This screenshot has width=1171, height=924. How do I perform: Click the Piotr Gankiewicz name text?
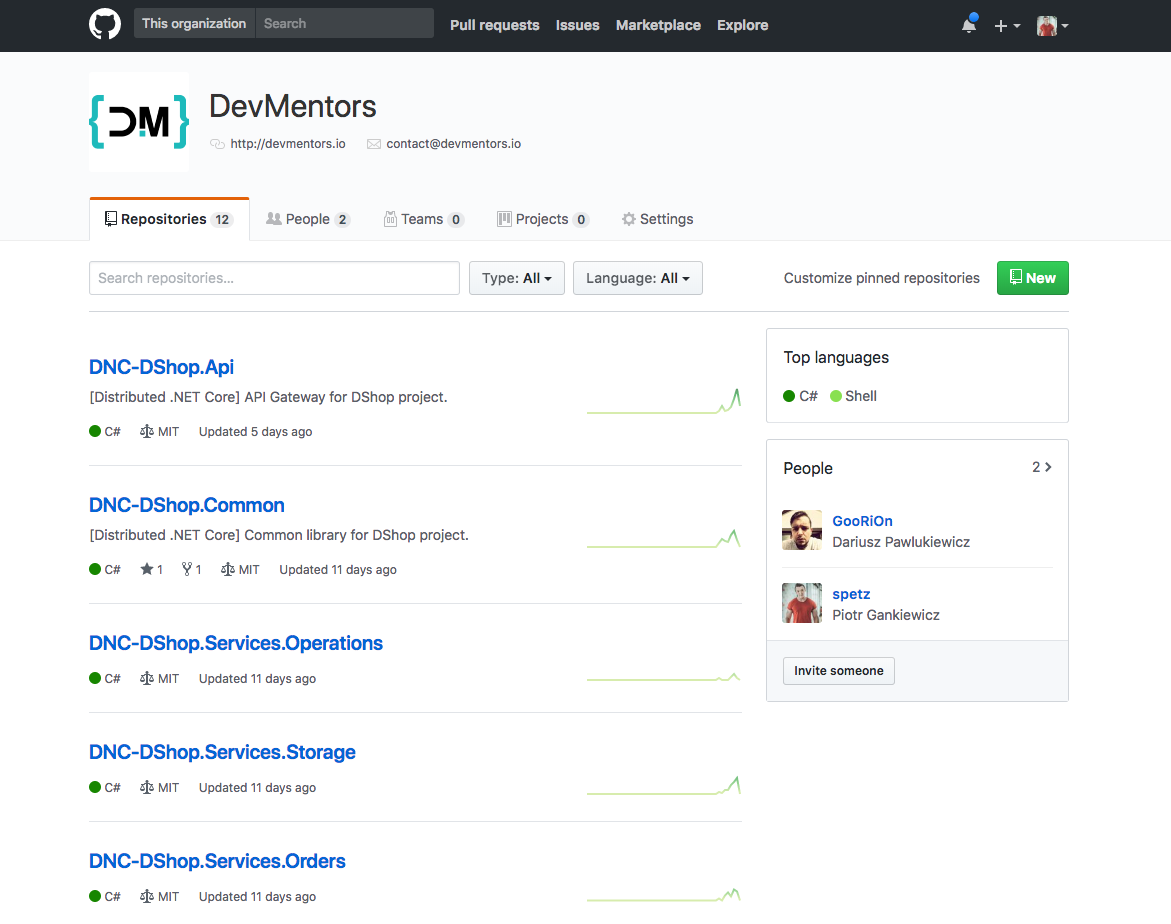click(x=886, y=615)
